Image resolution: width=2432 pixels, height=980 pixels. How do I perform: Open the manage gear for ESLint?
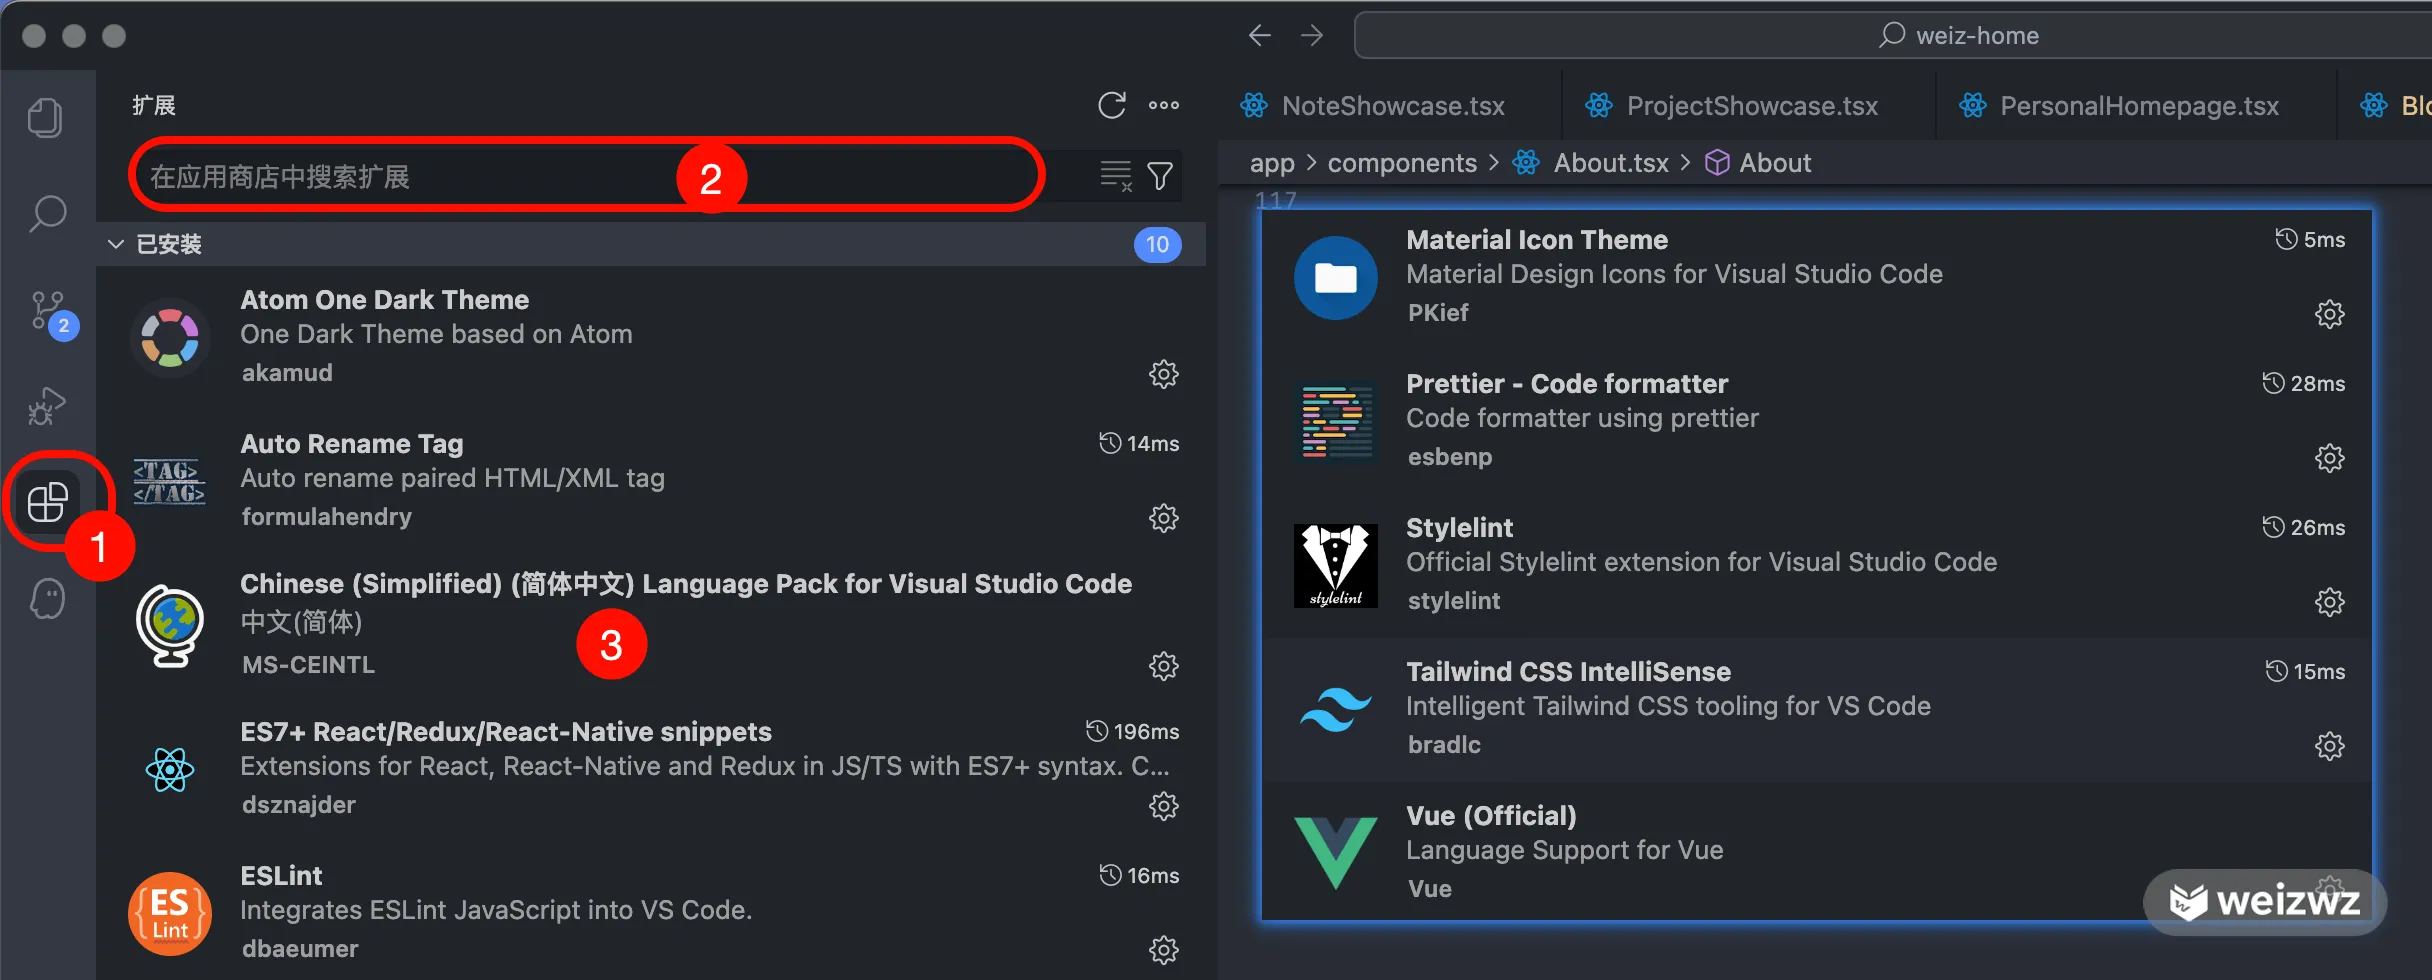tap(1163, 949)
